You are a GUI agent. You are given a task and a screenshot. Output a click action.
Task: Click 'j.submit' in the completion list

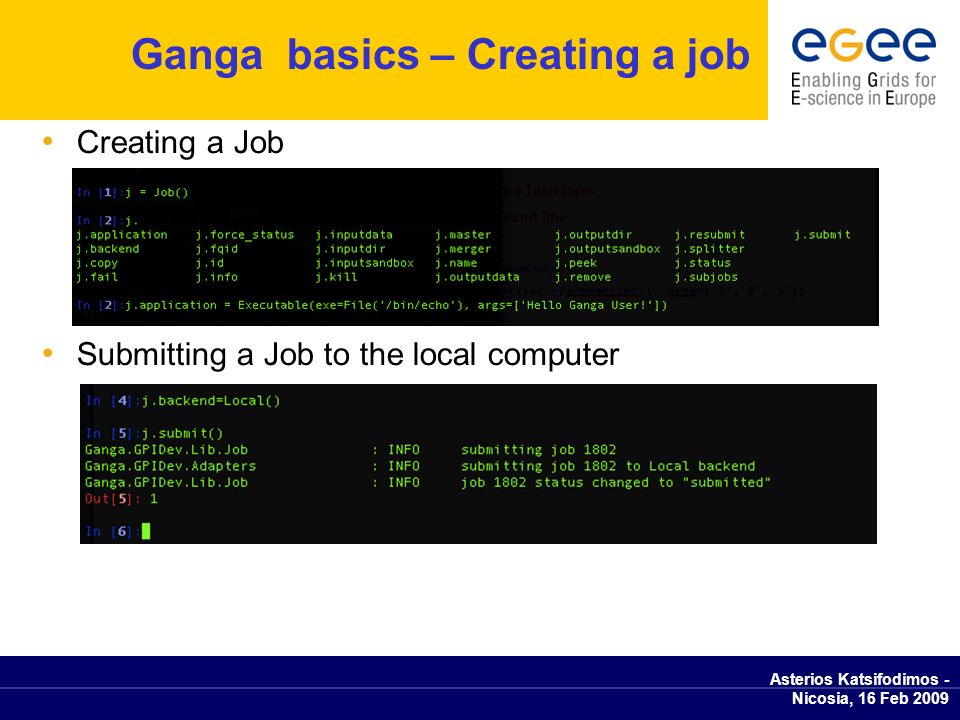coord(822,234)
